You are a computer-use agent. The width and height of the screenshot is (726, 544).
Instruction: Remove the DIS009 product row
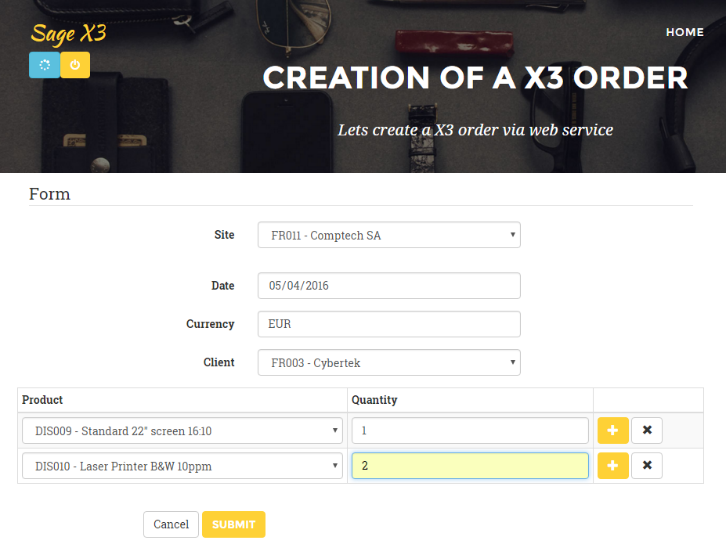(x=647, y=431)
